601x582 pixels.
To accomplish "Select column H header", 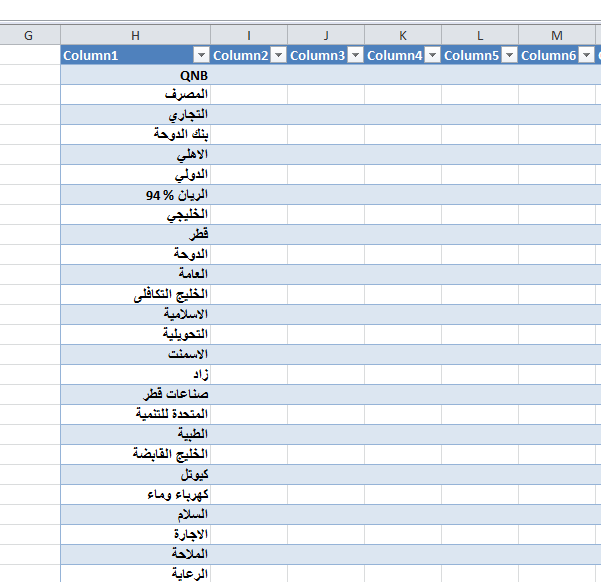I will click(x=135, y=35).
